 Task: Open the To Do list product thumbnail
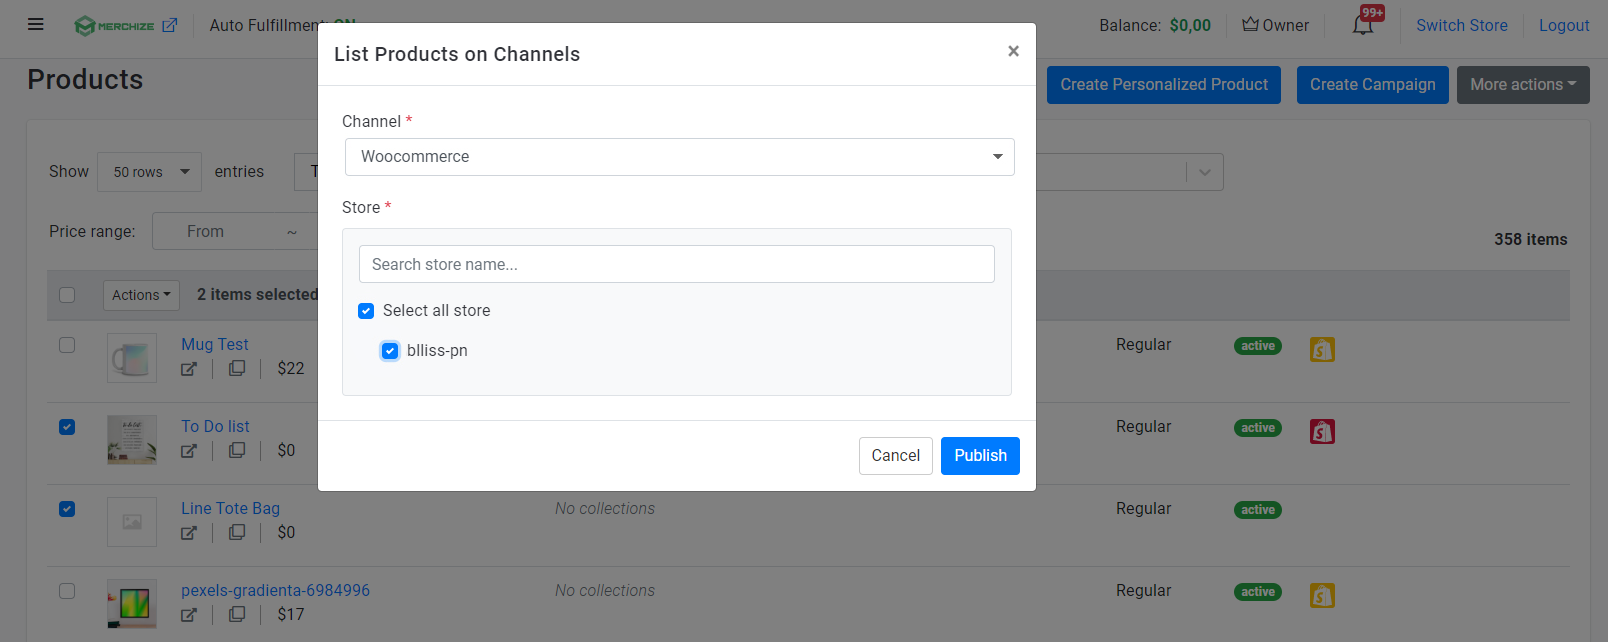pos(132,440)
